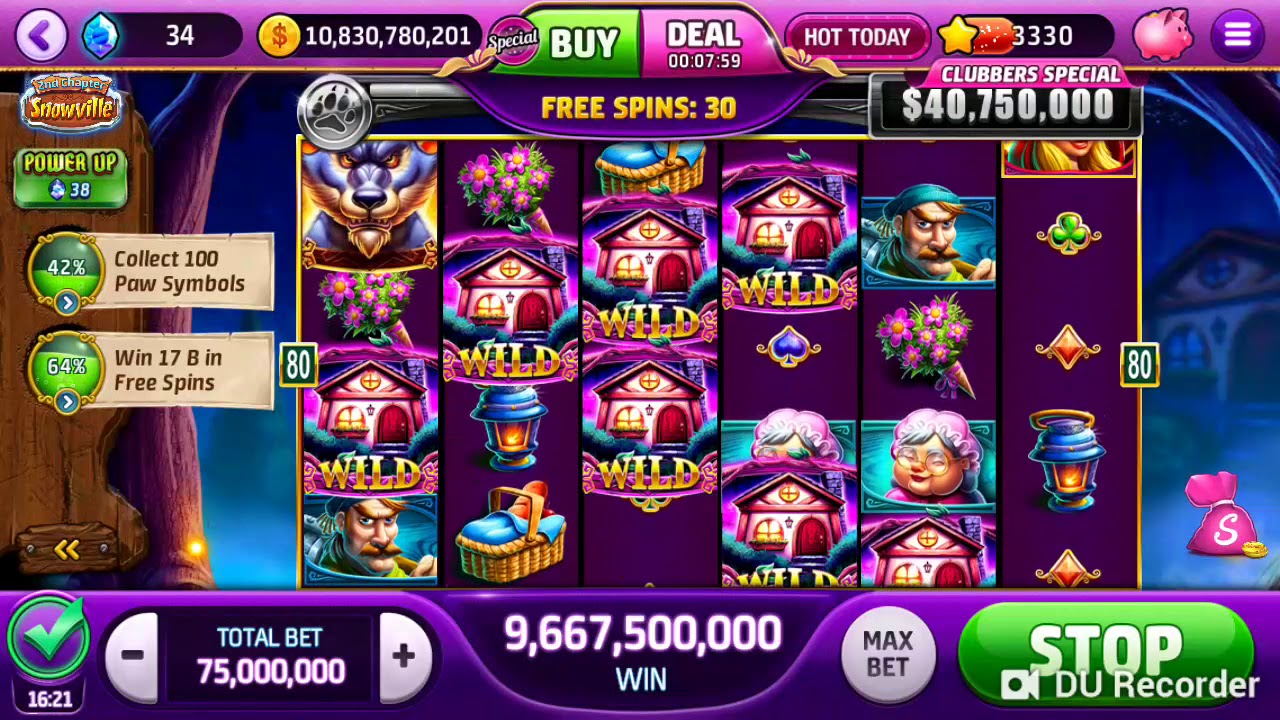Open the pink piggy bank

[x=1164, y=35]
